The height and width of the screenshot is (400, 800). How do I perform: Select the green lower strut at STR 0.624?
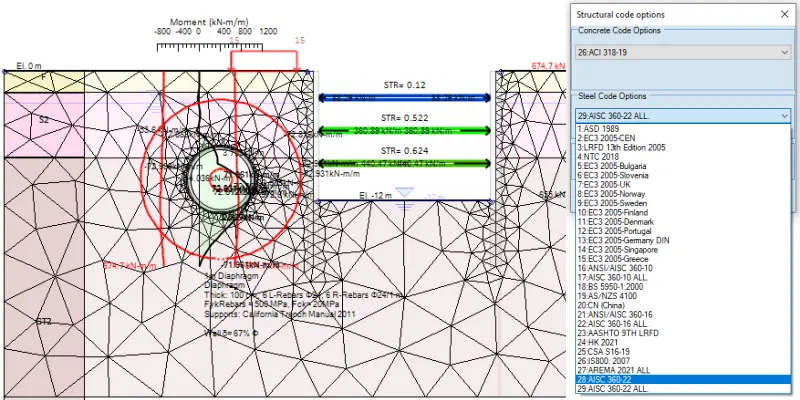(405, 164)
